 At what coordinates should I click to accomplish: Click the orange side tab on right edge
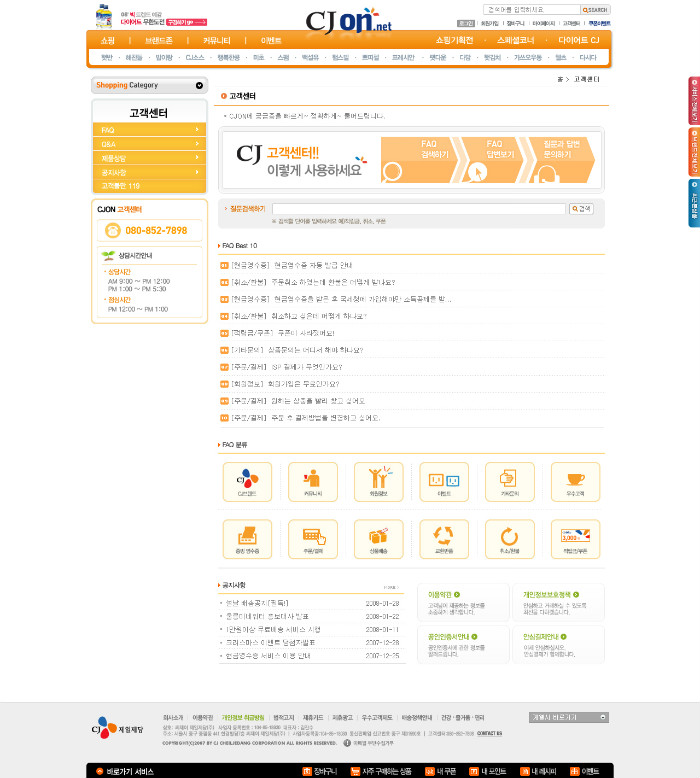(x=694, y=152)
